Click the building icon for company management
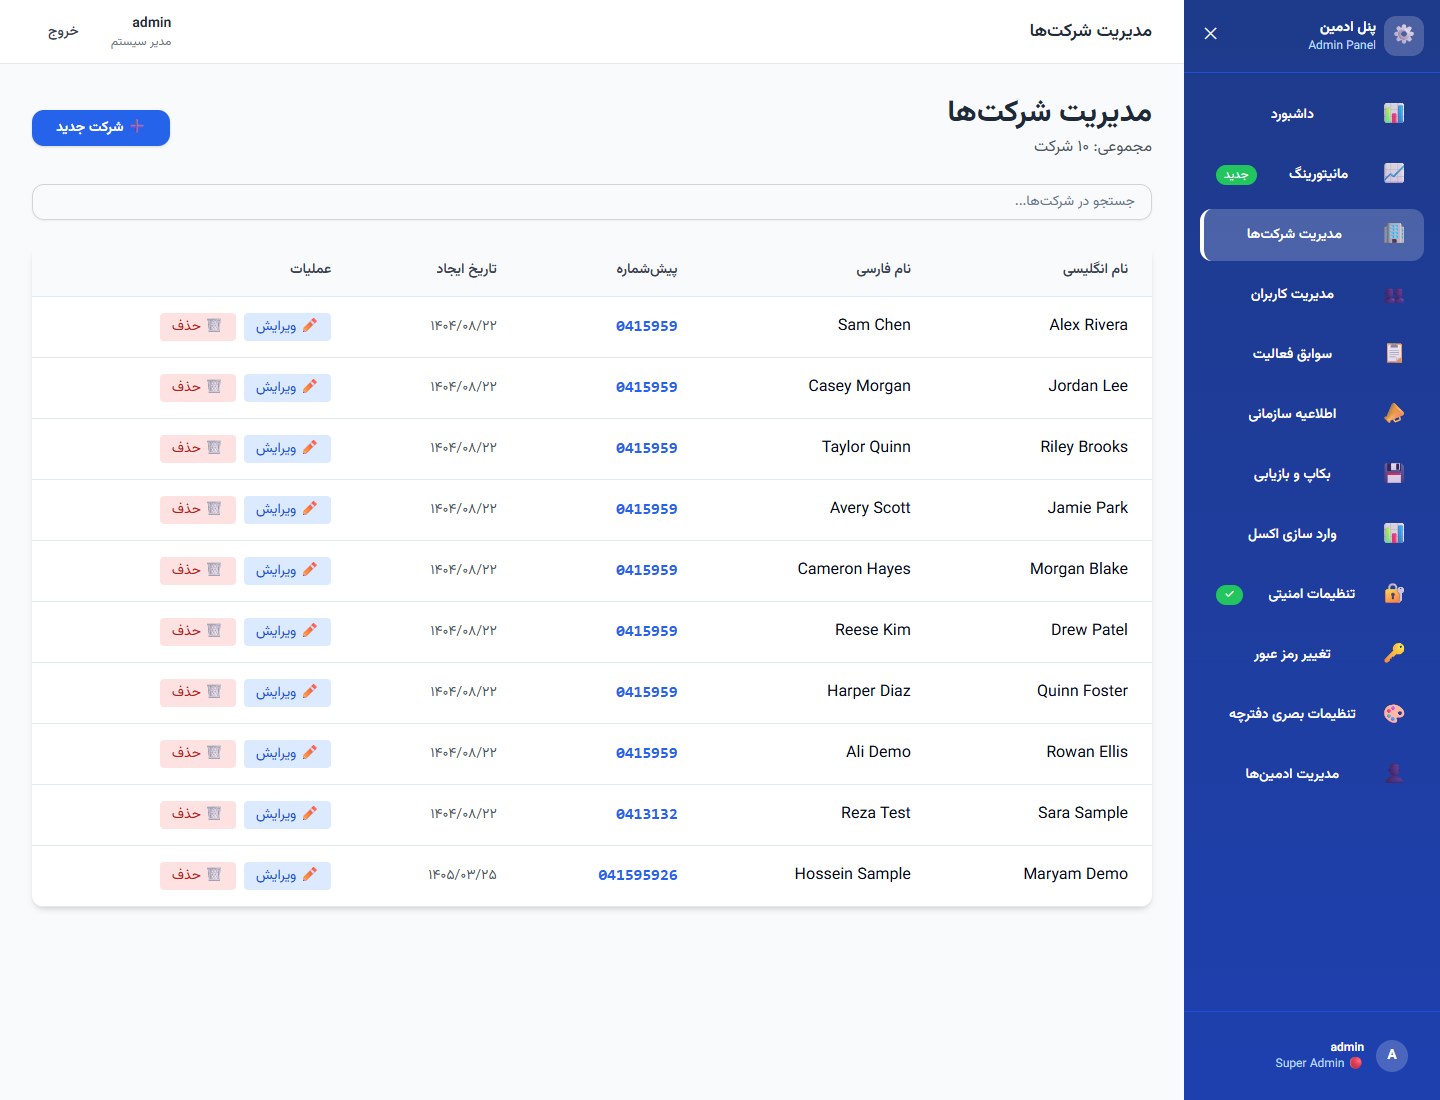 point(1394,234)
